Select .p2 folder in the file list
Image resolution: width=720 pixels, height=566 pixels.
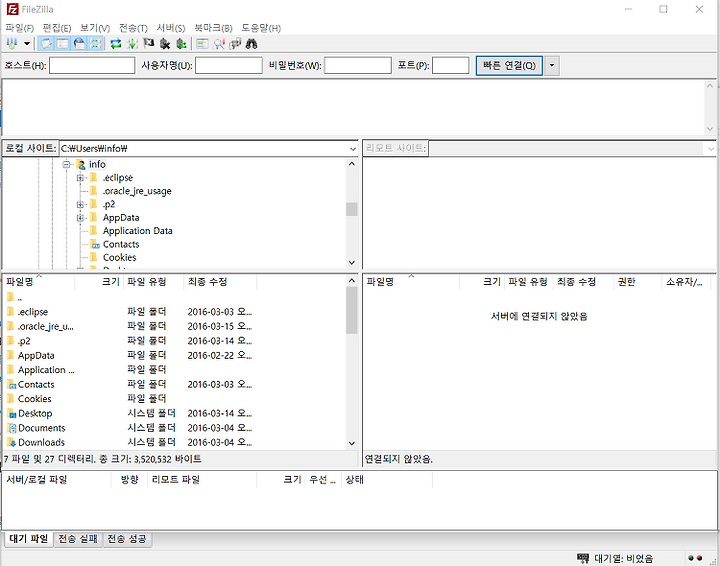click(24, 341)
